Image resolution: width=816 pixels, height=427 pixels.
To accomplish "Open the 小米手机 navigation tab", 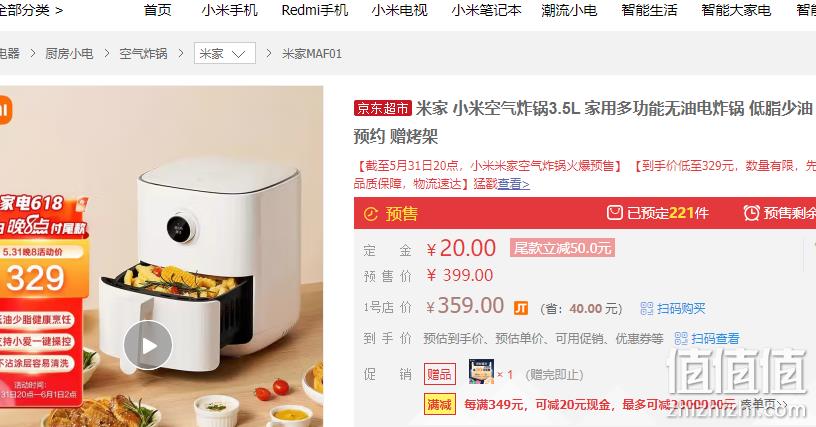I will [x=230, y=10].
